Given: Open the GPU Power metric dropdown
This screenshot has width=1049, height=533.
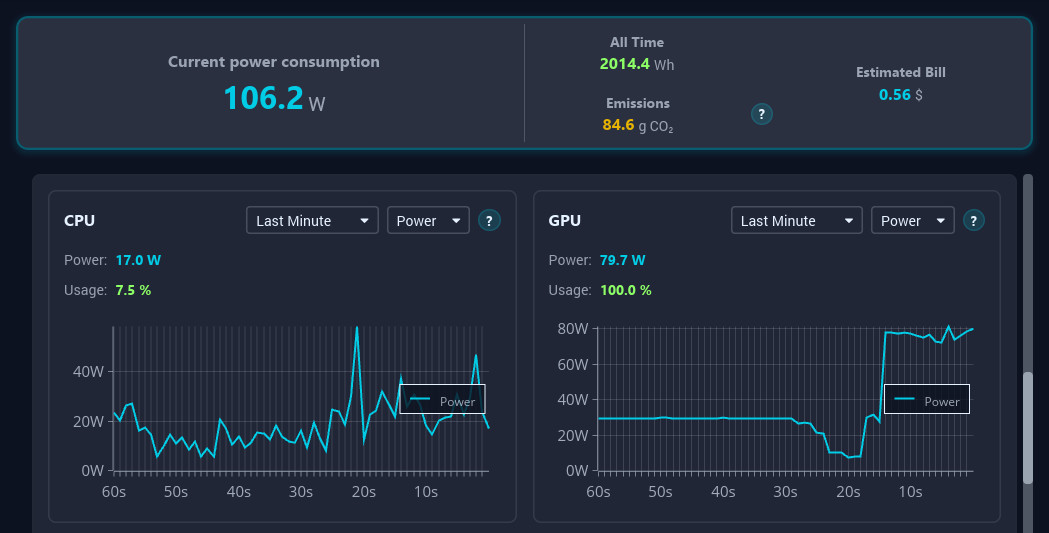Looking at the screenshot, I should point(912,221).
